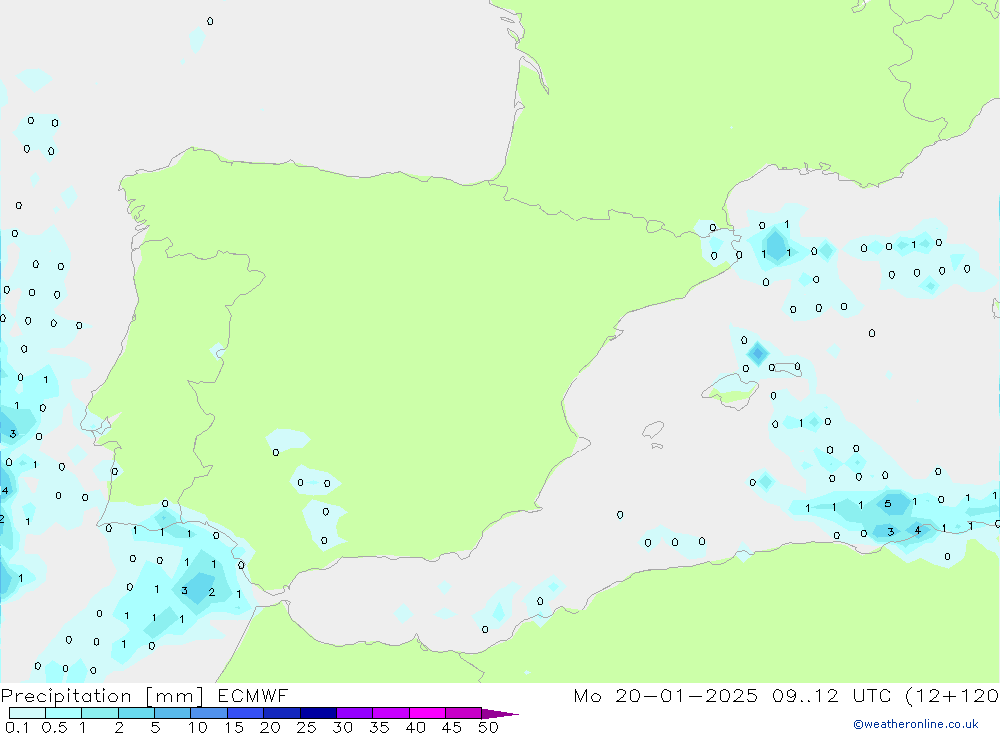The image size is (1000, 733).
Task: Click the legend value label 20
Action: [x=270, y=727]
